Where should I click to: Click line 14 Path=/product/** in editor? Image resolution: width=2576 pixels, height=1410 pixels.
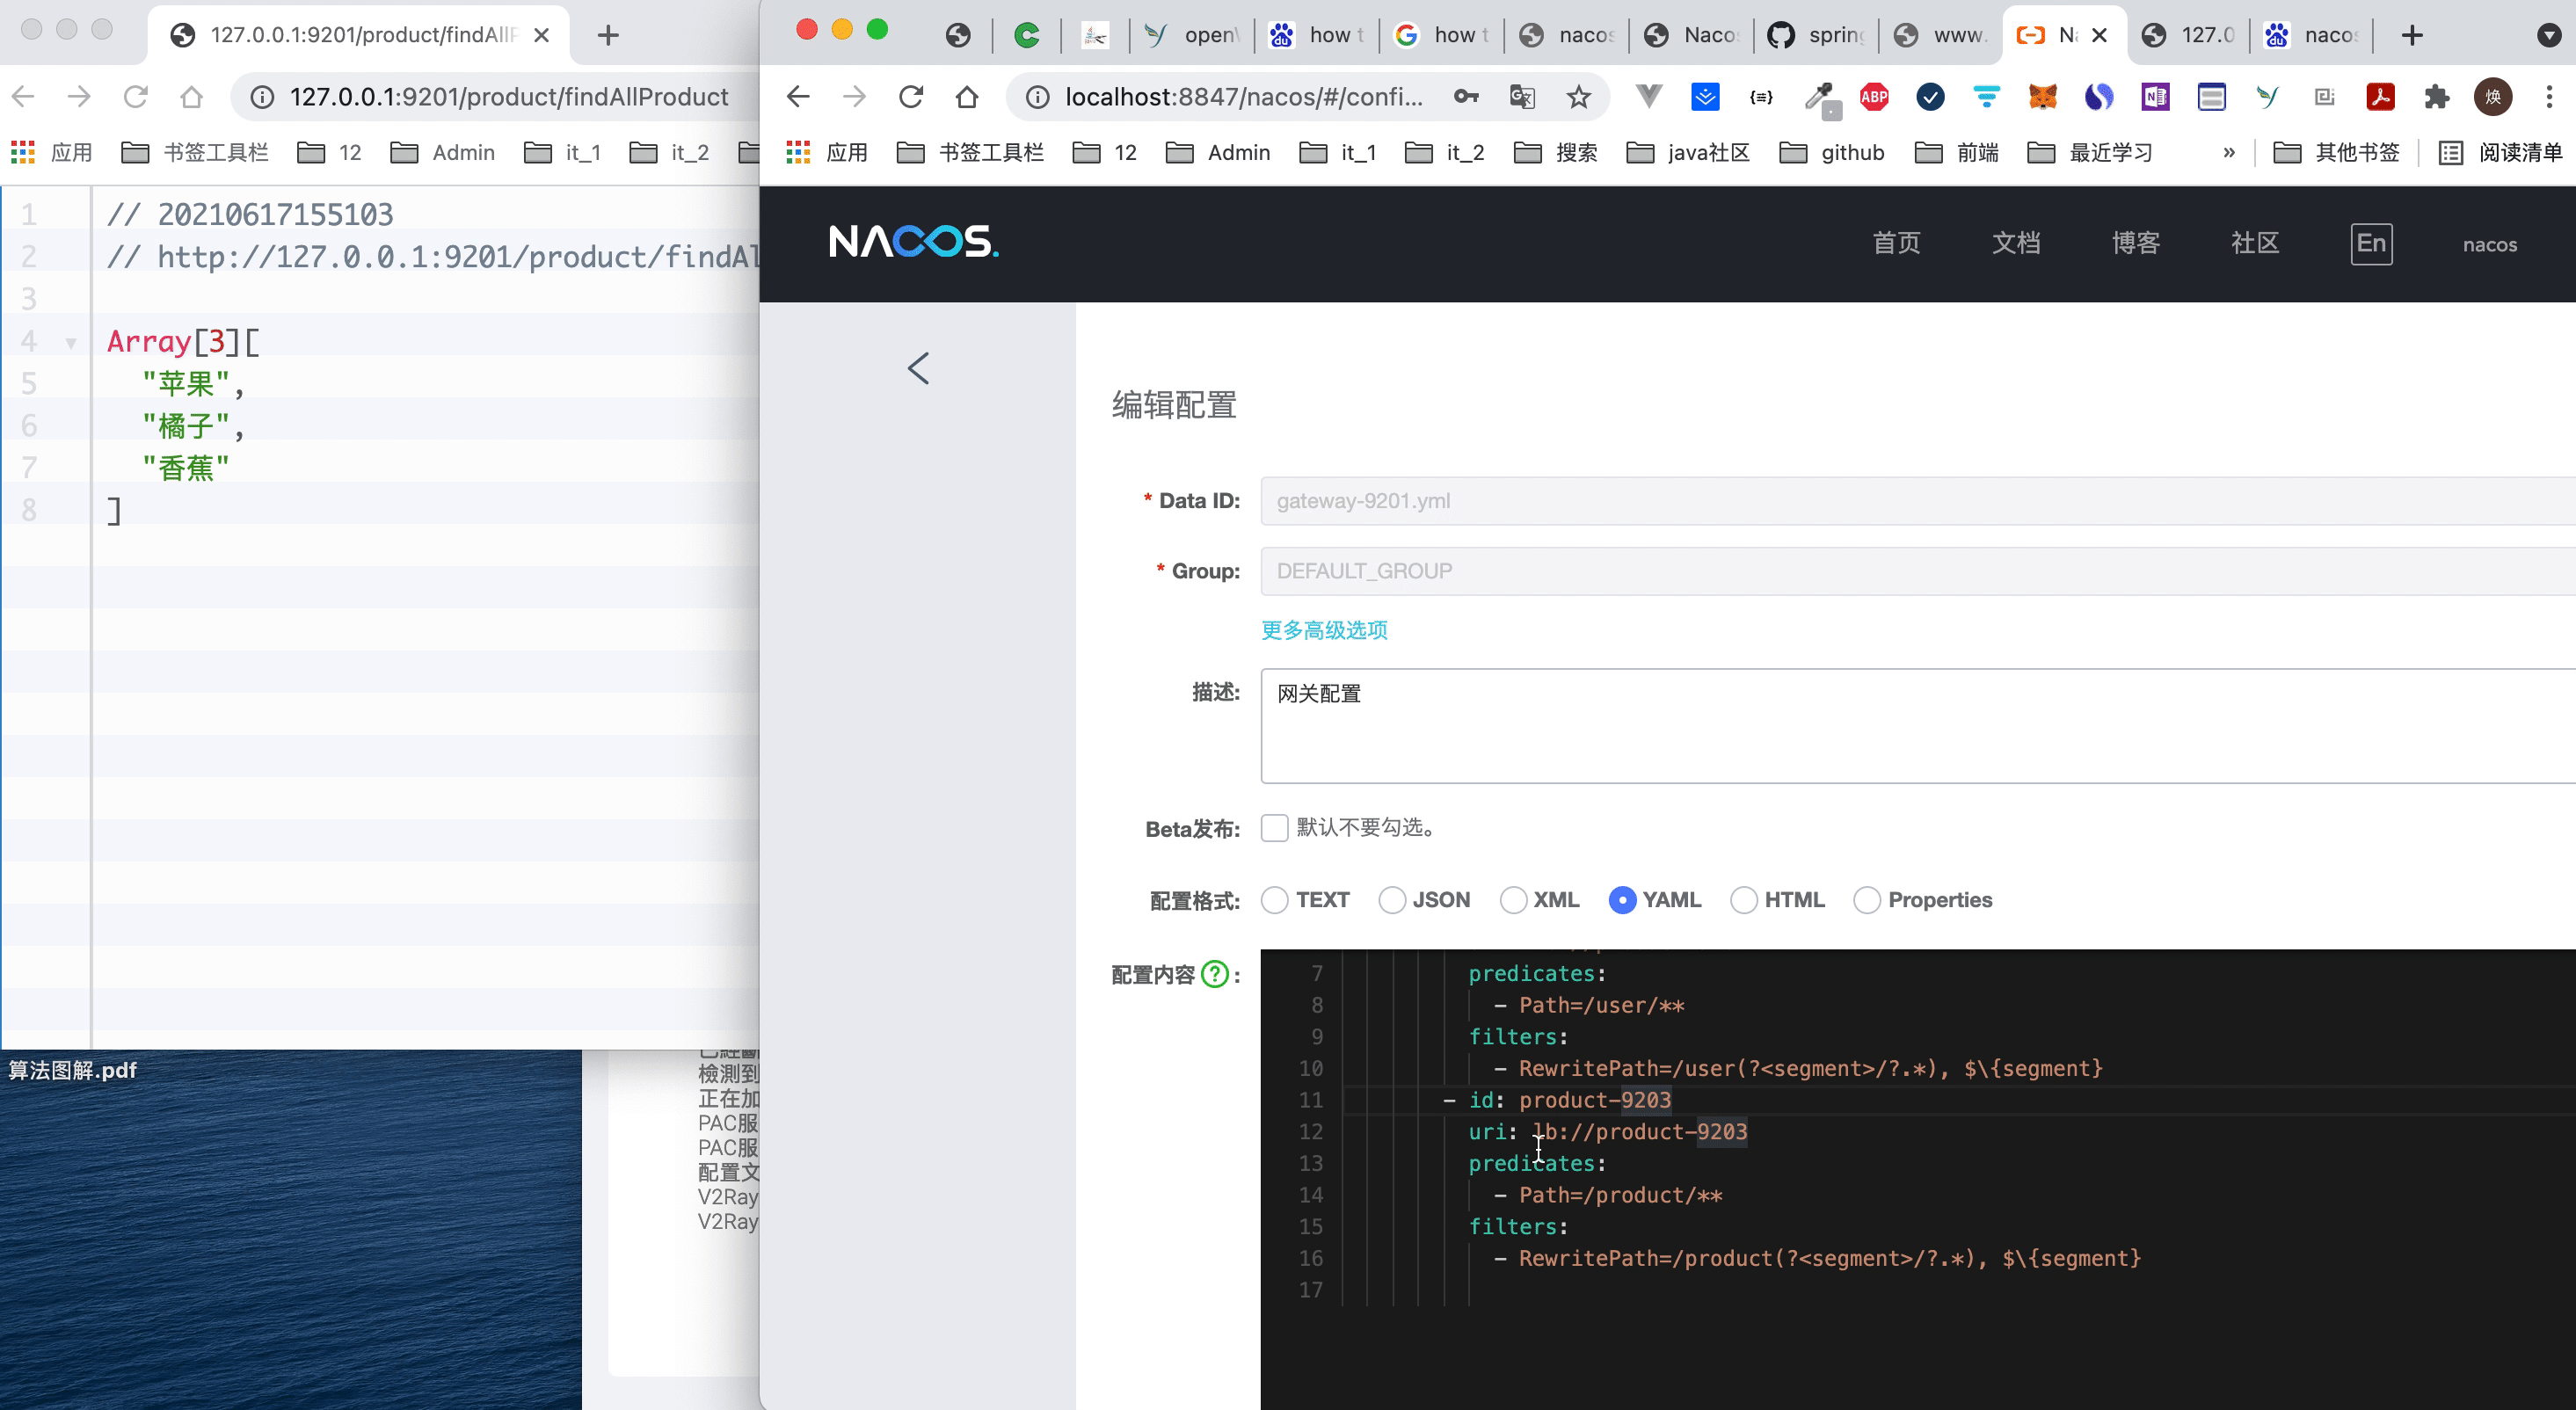click(1620, 1195)
